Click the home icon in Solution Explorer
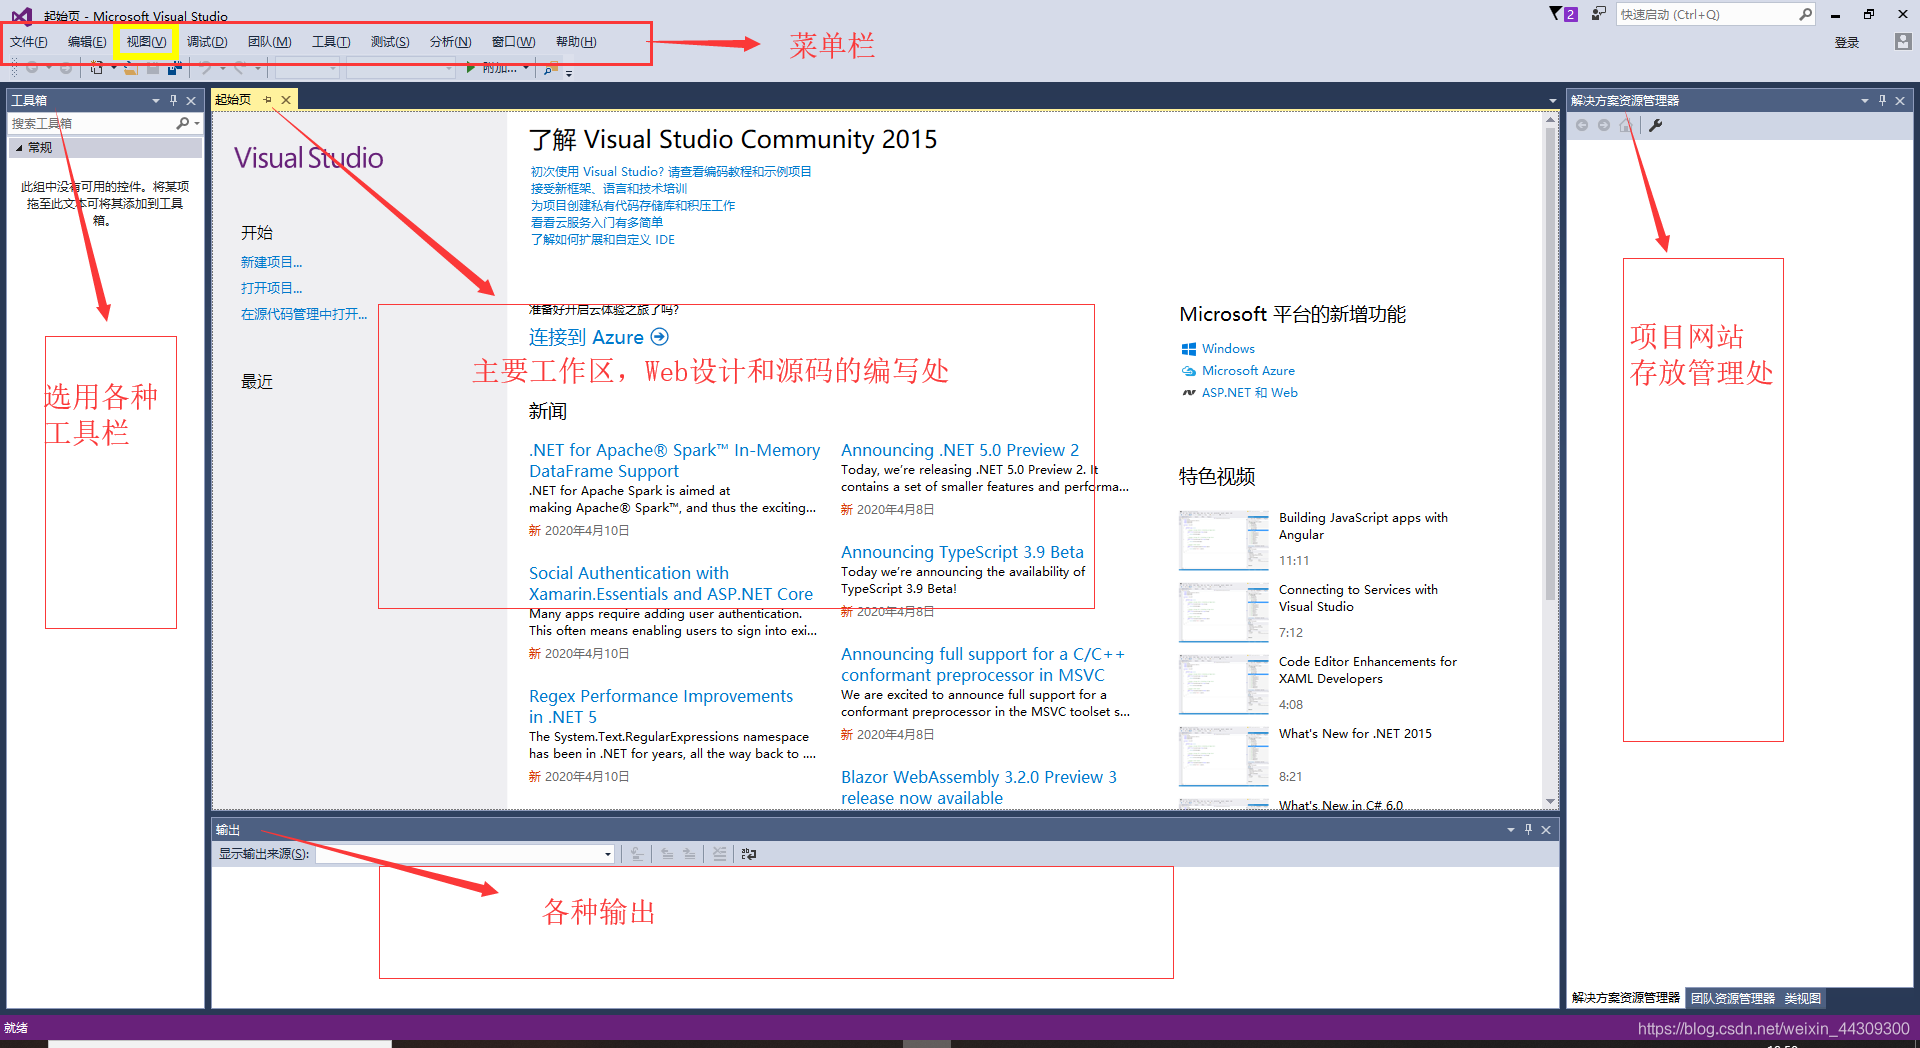The image size is (1920, 1048). coord(1626,125)
